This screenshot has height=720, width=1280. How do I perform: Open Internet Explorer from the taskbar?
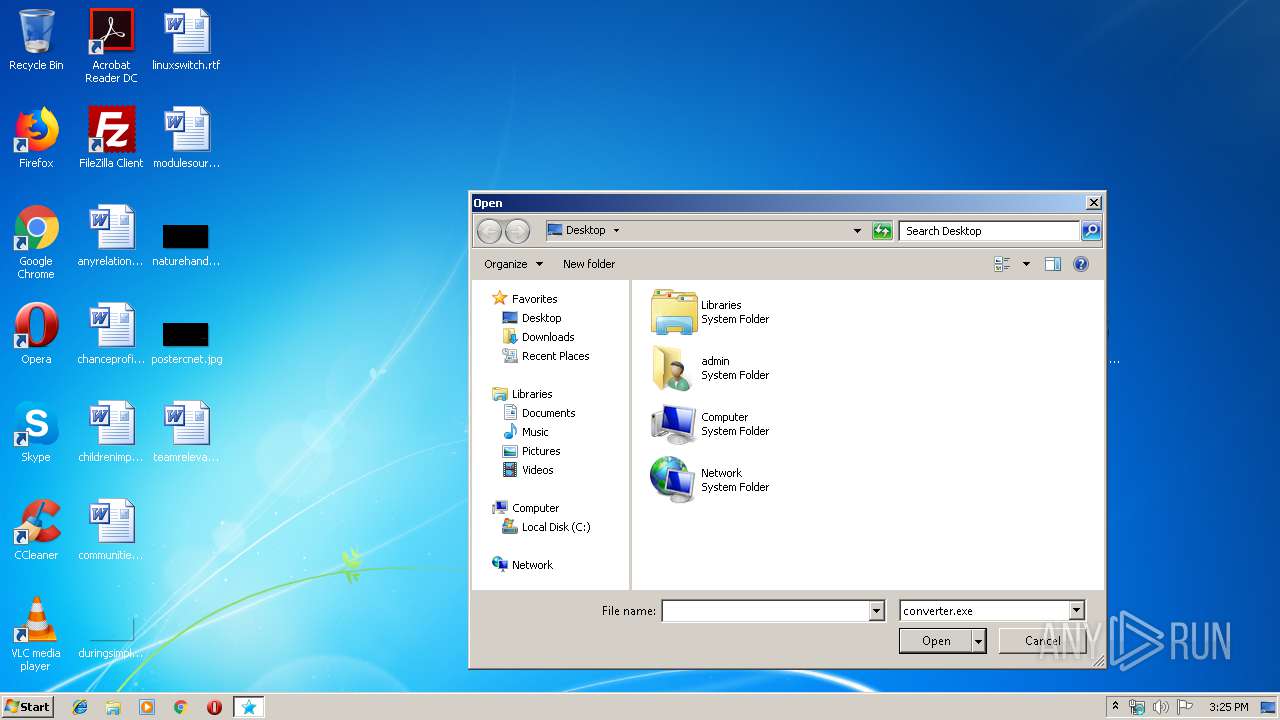[x=80, y=707]
